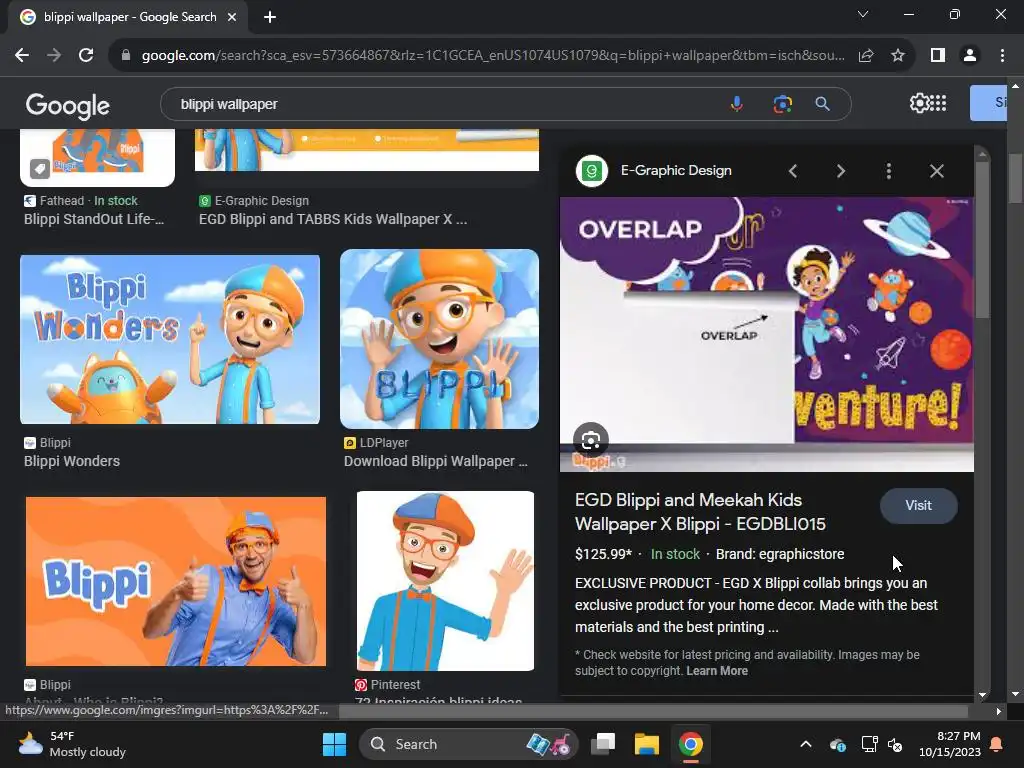Click the Lens icon on preview image
Screen dimensions: 1024x768
click(591, 440)
